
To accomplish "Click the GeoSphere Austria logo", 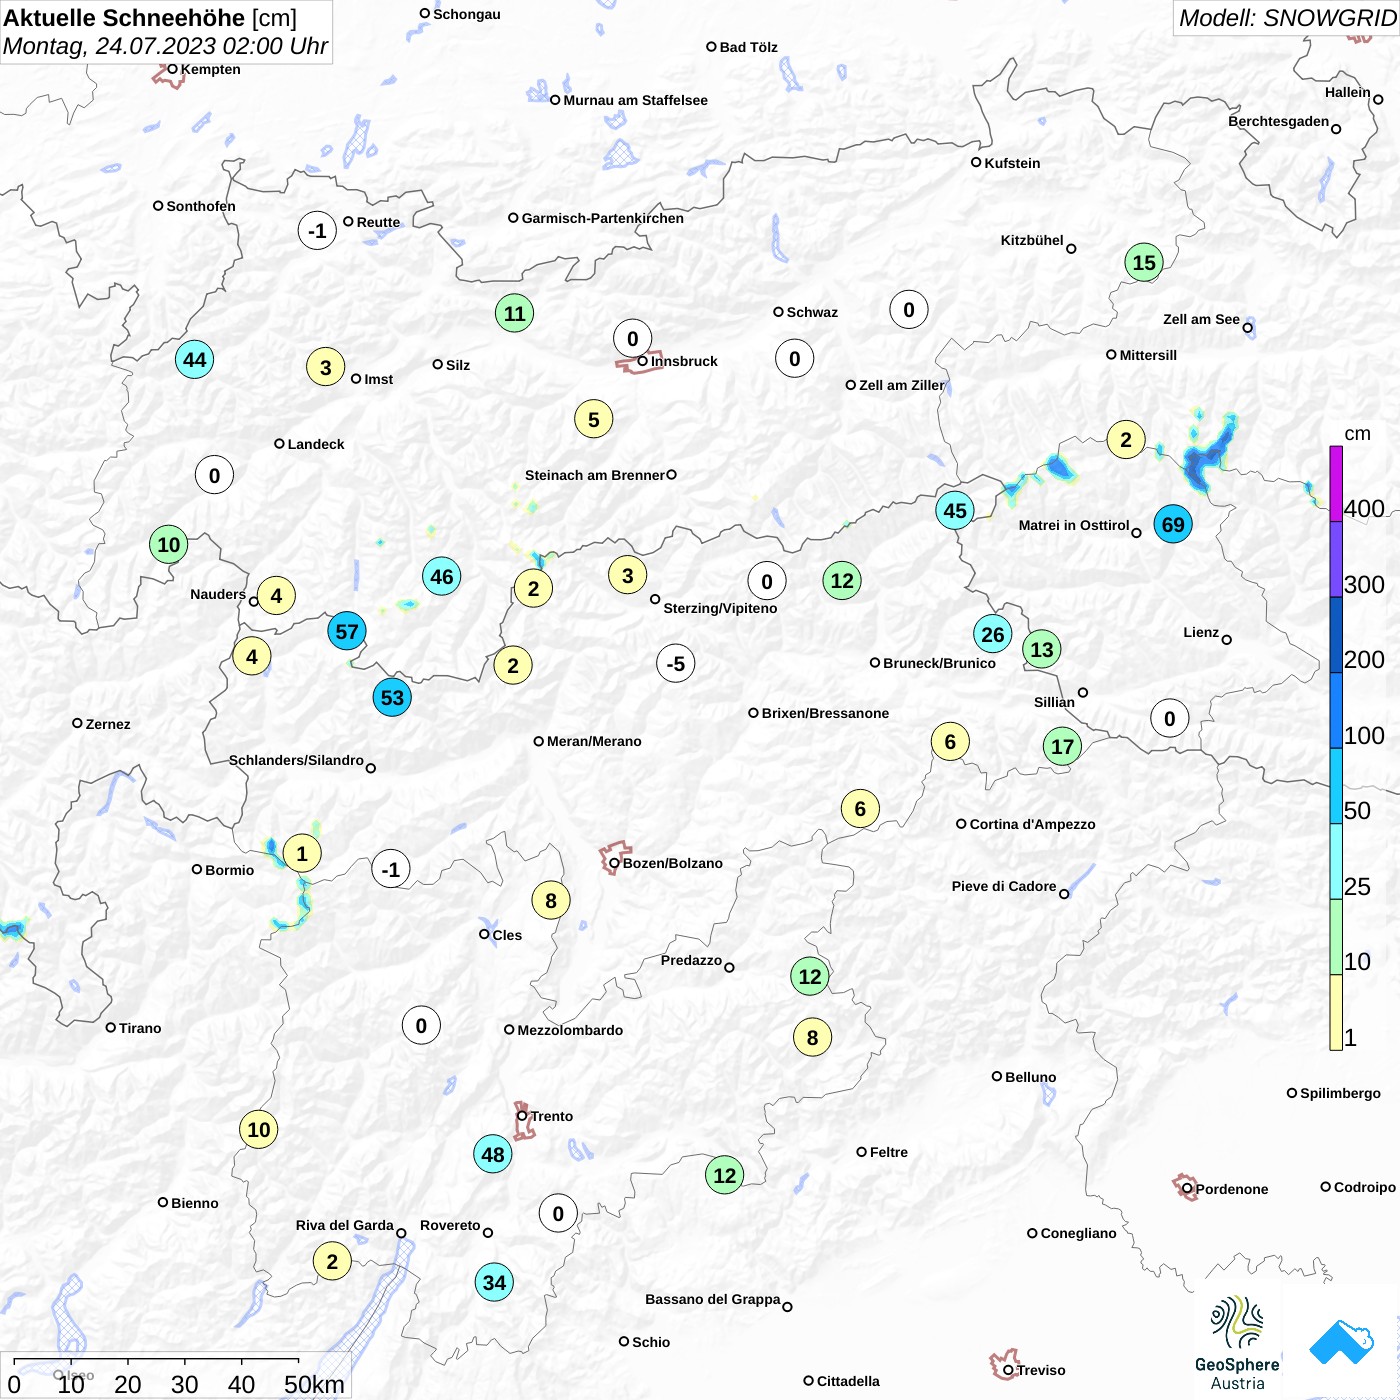I will (x=1237, y=1343).
